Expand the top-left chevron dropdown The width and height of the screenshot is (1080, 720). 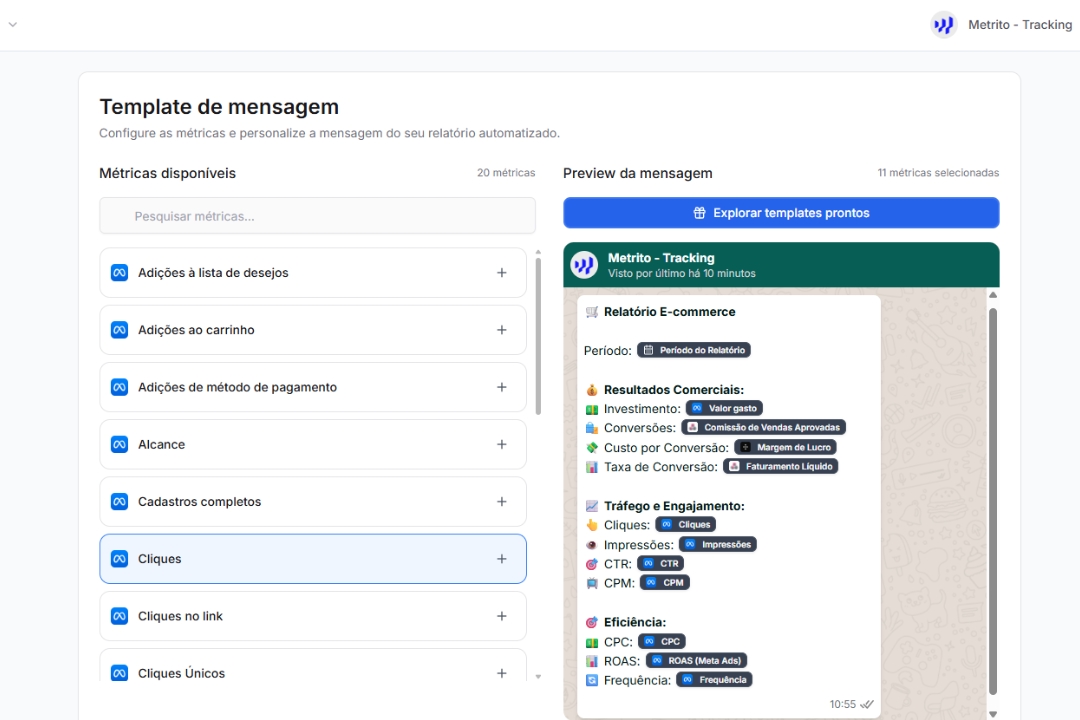(x=12, y=25)
